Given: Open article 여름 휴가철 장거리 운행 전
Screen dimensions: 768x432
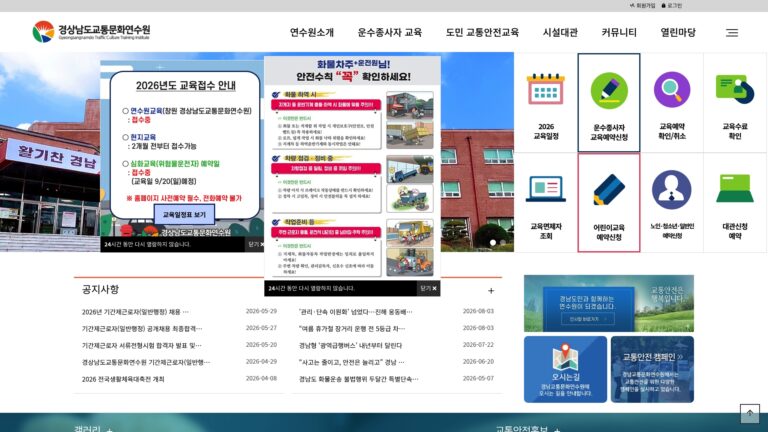Looking at the screenshot, I should pos(352,328).
